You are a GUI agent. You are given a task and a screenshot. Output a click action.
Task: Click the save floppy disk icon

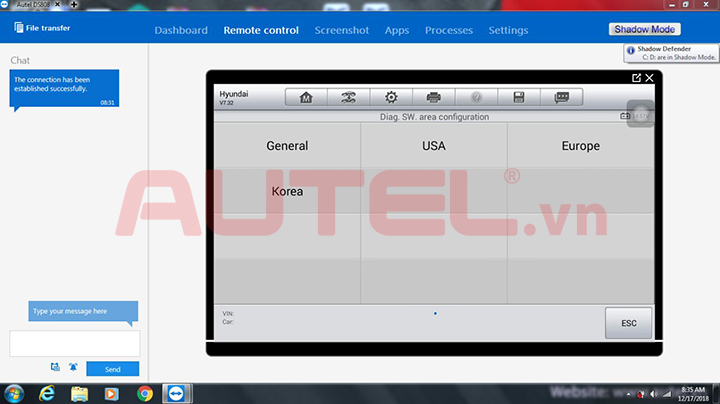(x=519, y=97)
